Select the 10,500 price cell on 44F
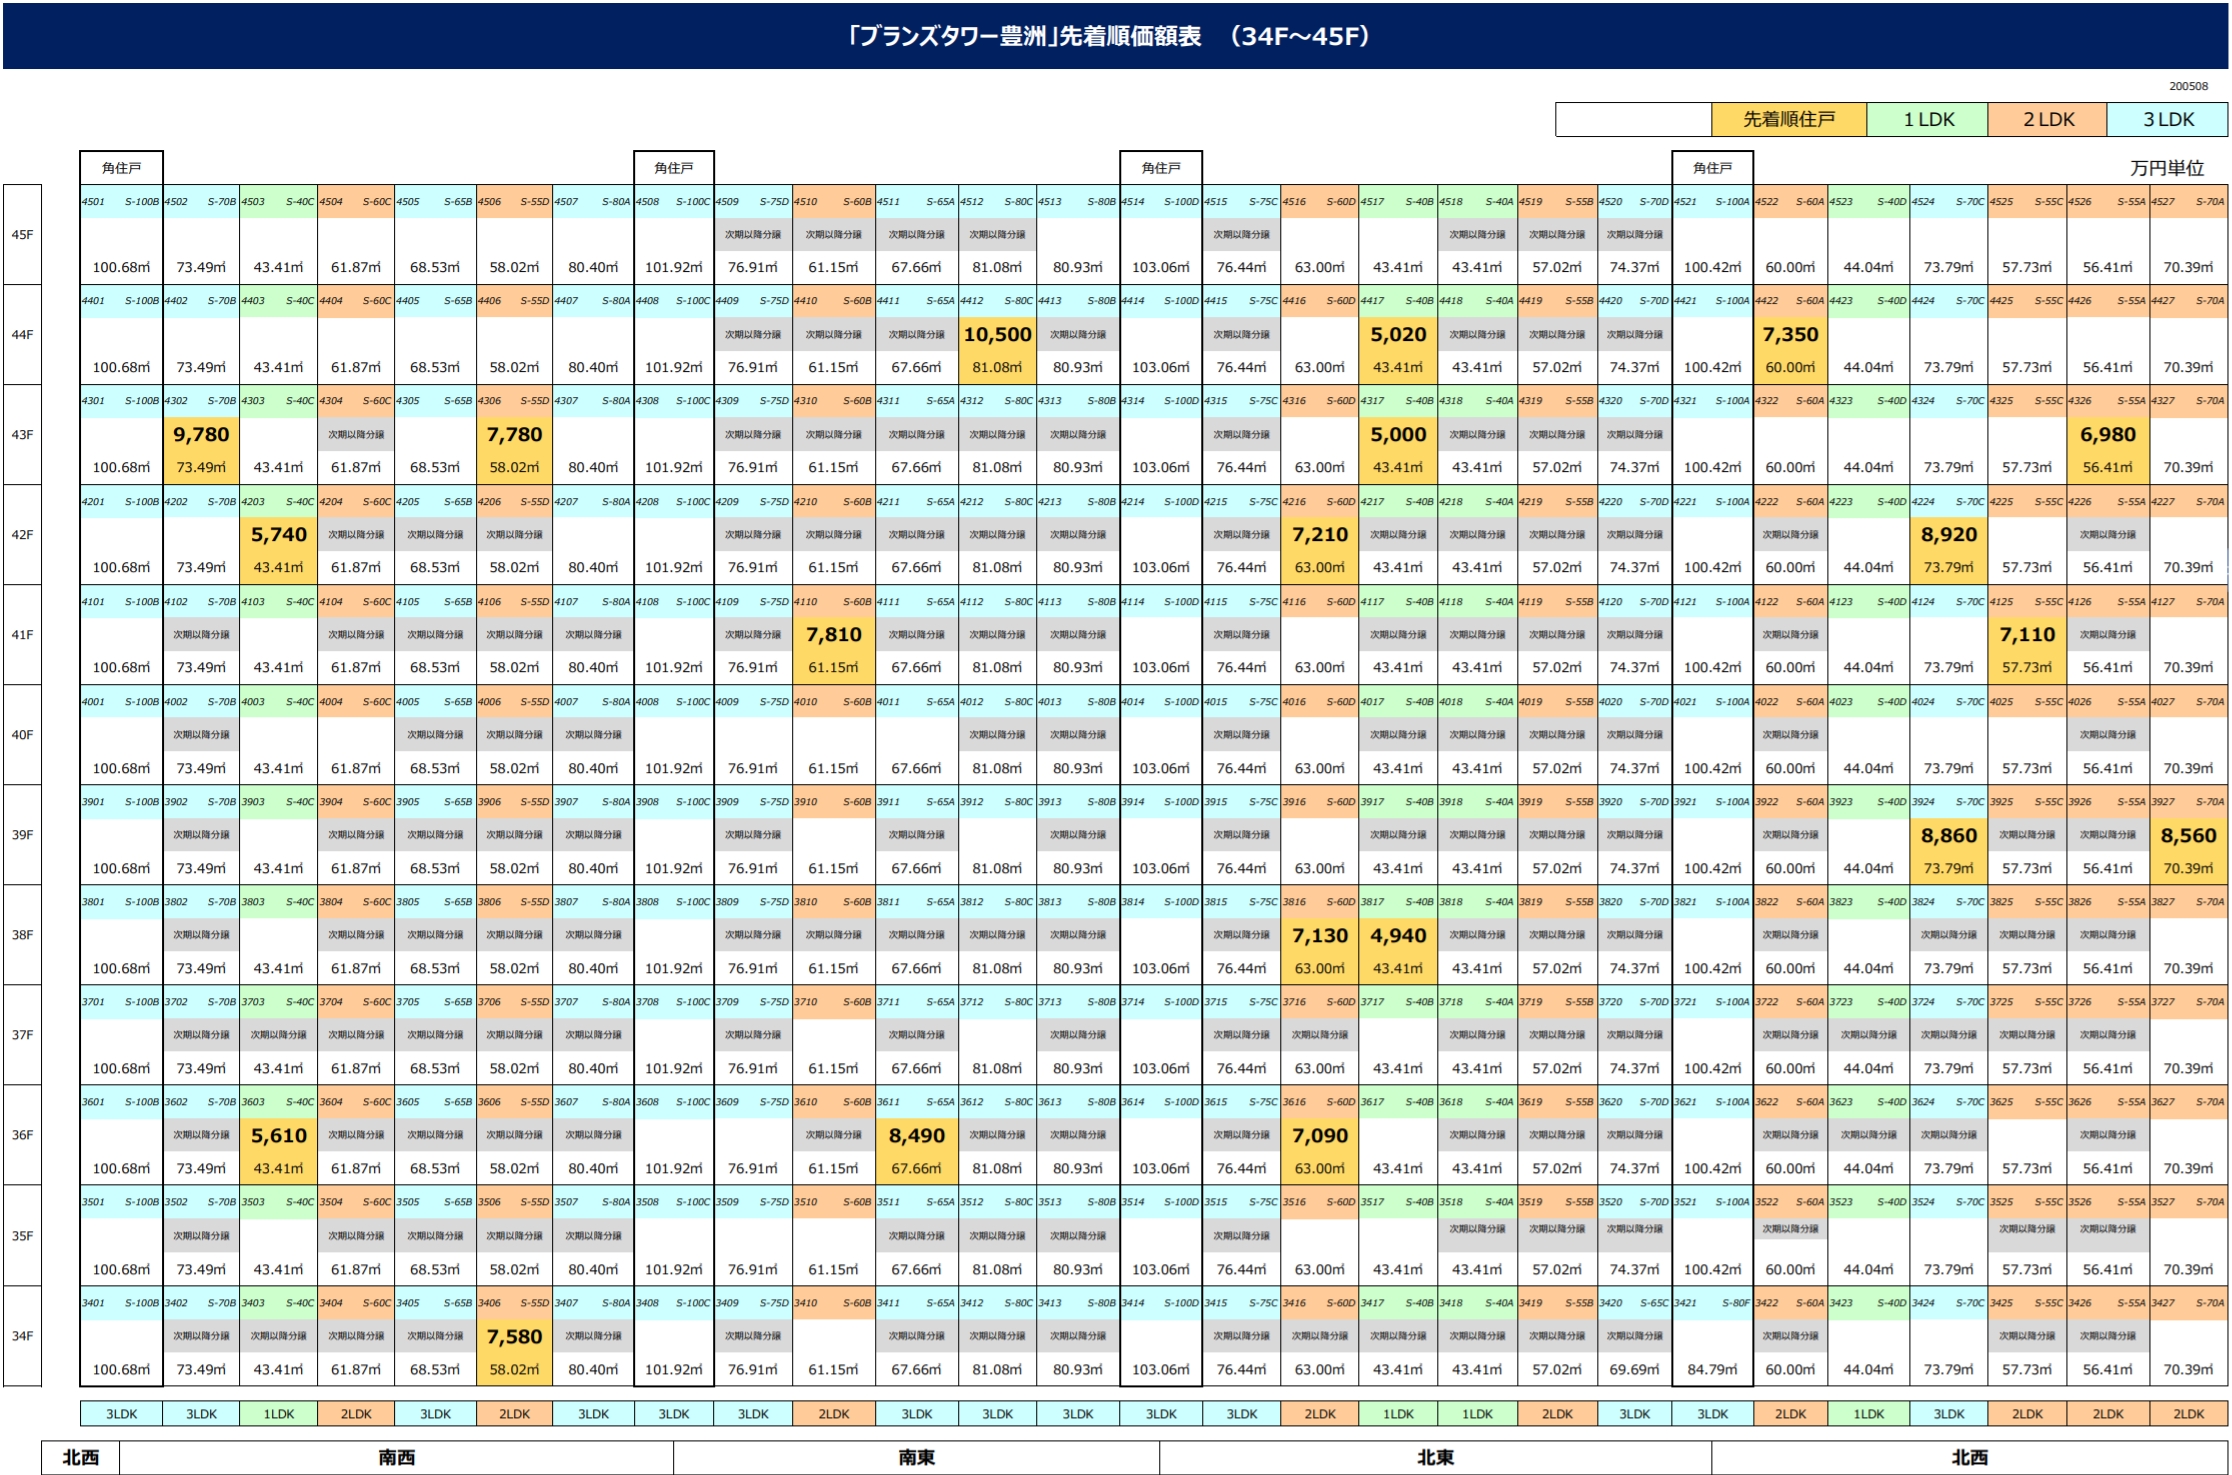The width and height of the screenshot is (2232, 1475). (997, 335)
